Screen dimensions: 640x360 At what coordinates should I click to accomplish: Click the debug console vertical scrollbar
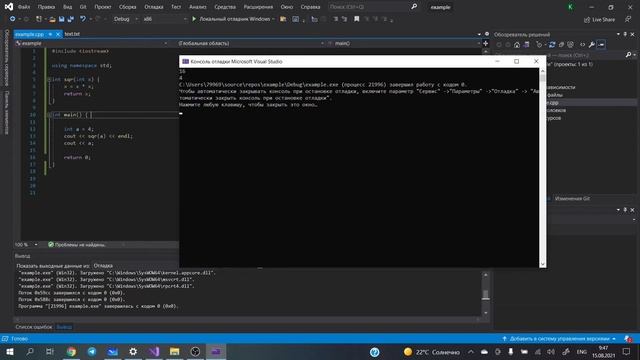[x=542, y=167]
